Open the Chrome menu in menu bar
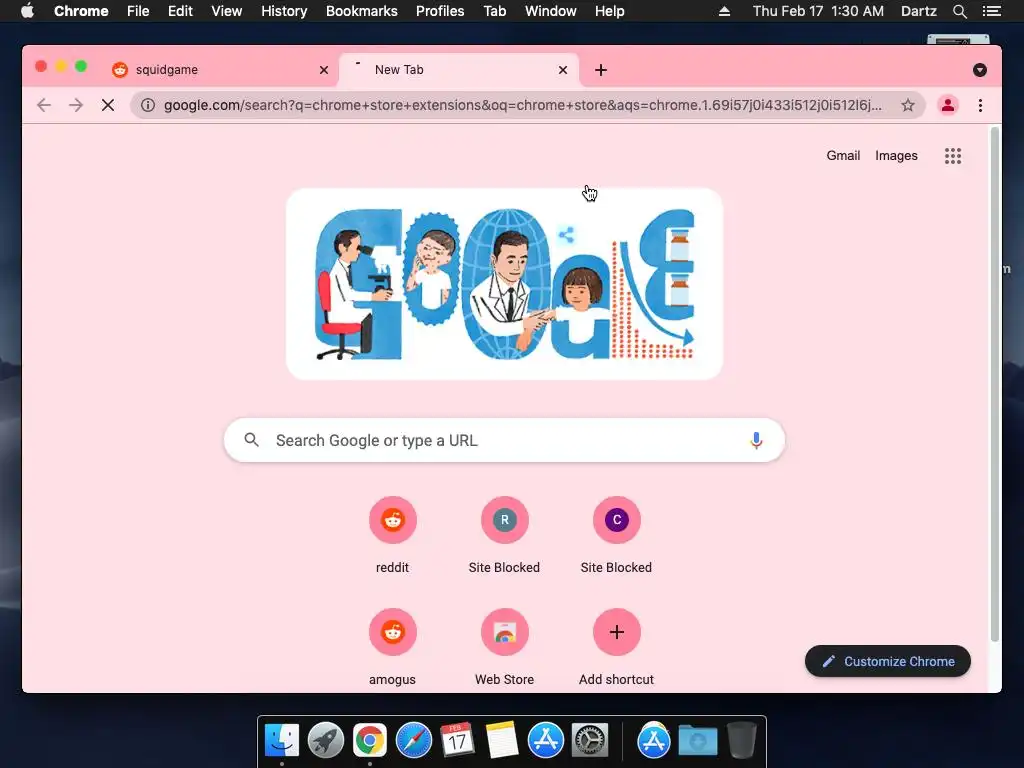 pos(81,11)
